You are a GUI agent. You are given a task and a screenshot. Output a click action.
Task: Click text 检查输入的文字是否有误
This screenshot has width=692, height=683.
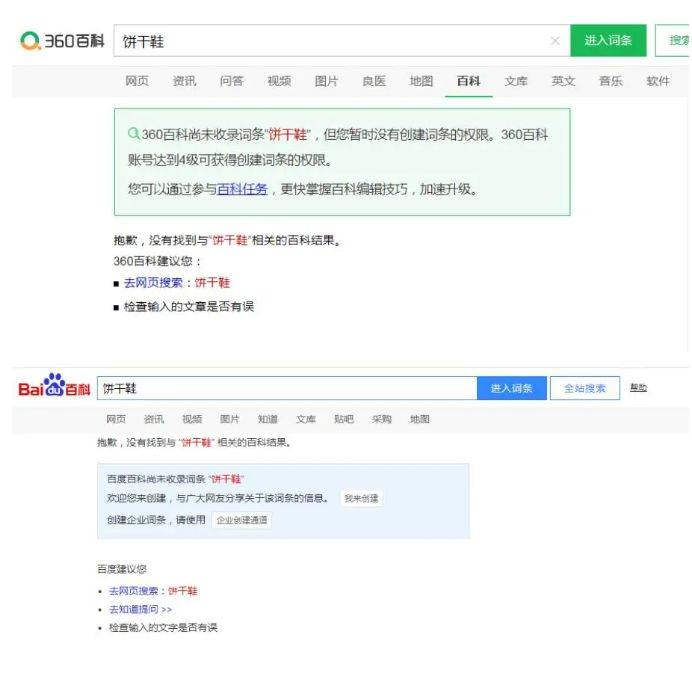point(163,627)
